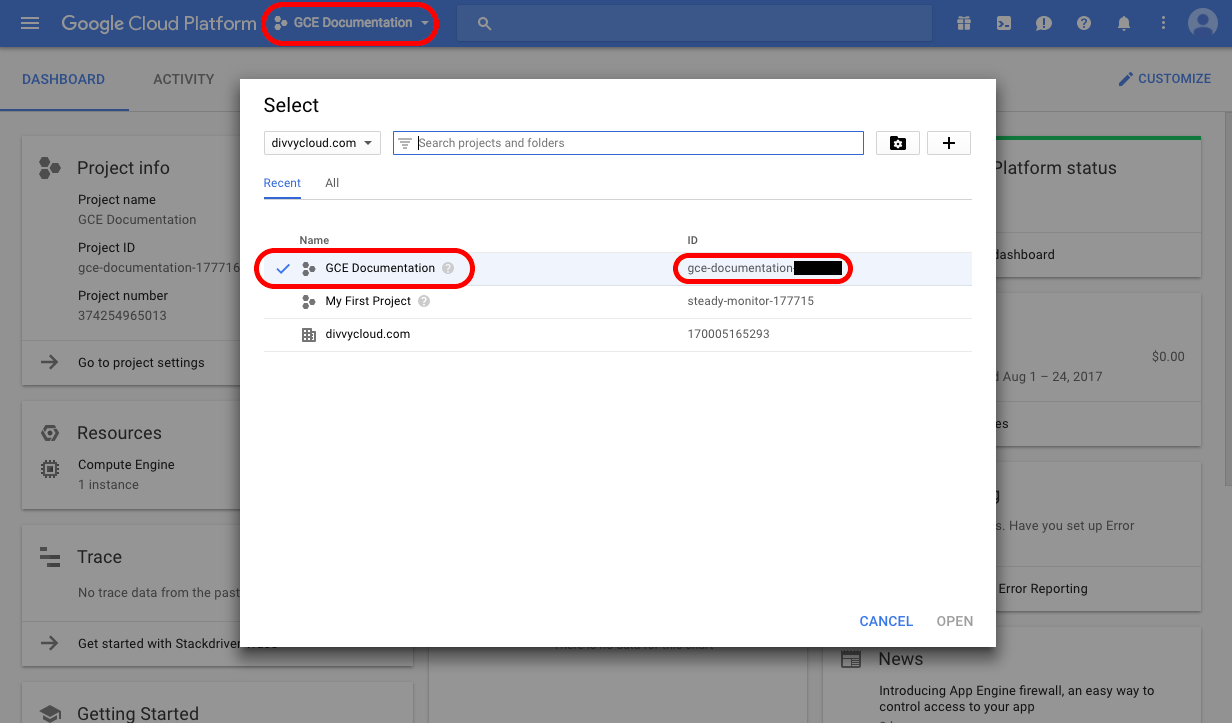Open the user account avatar
This screenshot has width=1232, height=723.
pos(1202,23)
